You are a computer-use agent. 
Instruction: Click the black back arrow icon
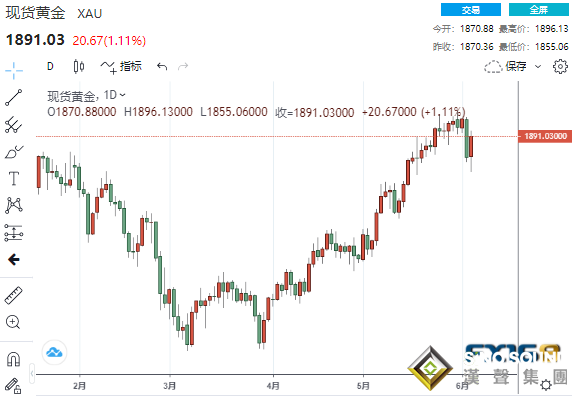click(x=13, y=260)
